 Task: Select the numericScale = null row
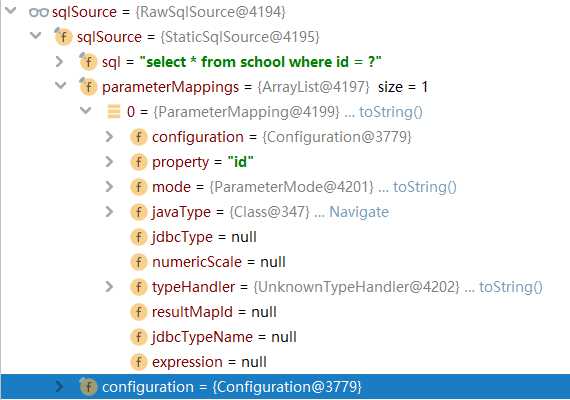pyautogui.click(x=285, y=262)
